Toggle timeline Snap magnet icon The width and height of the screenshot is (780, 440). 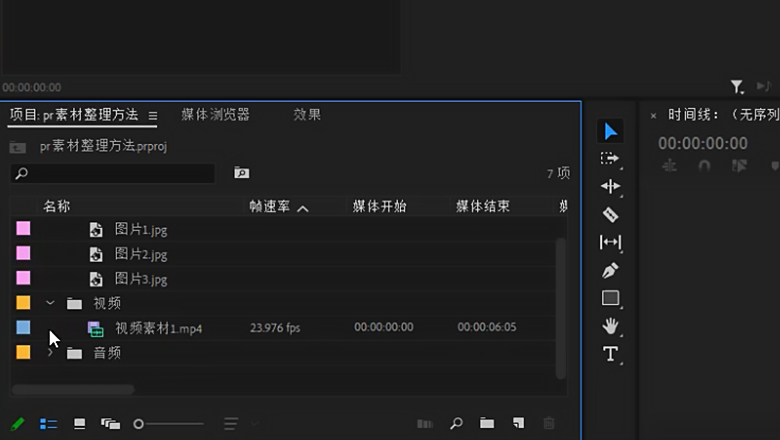[x=704, y=166]
